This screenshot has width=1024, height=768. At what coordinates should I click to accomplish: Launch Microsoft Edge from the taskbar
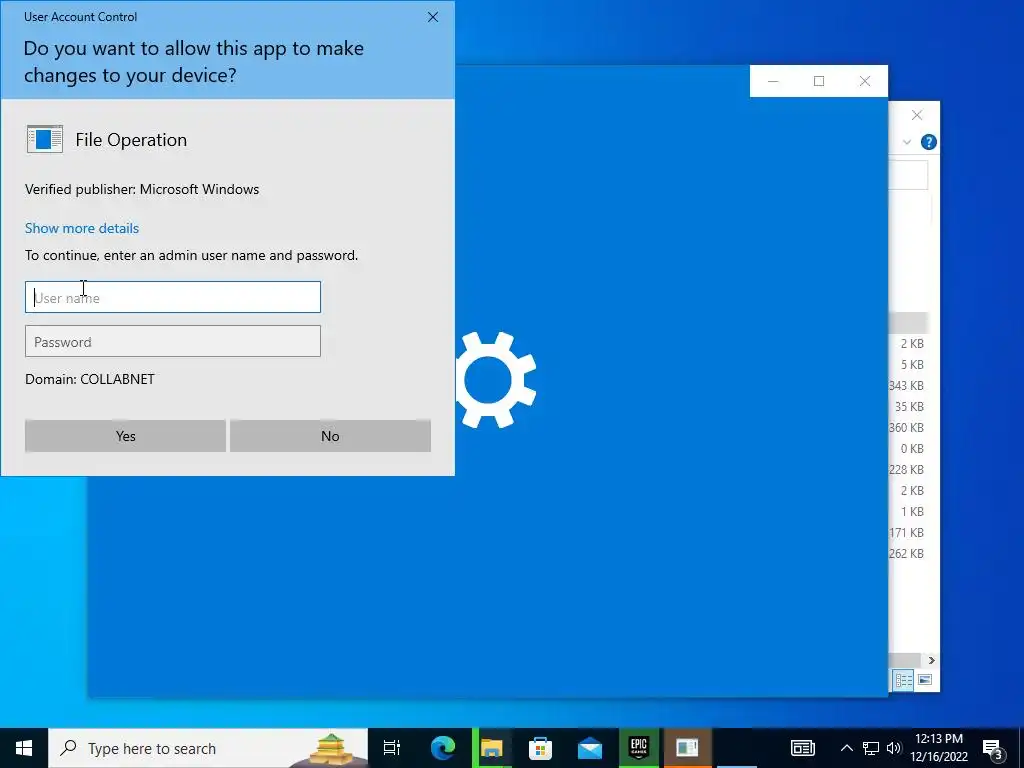click(x=443, y=748)
